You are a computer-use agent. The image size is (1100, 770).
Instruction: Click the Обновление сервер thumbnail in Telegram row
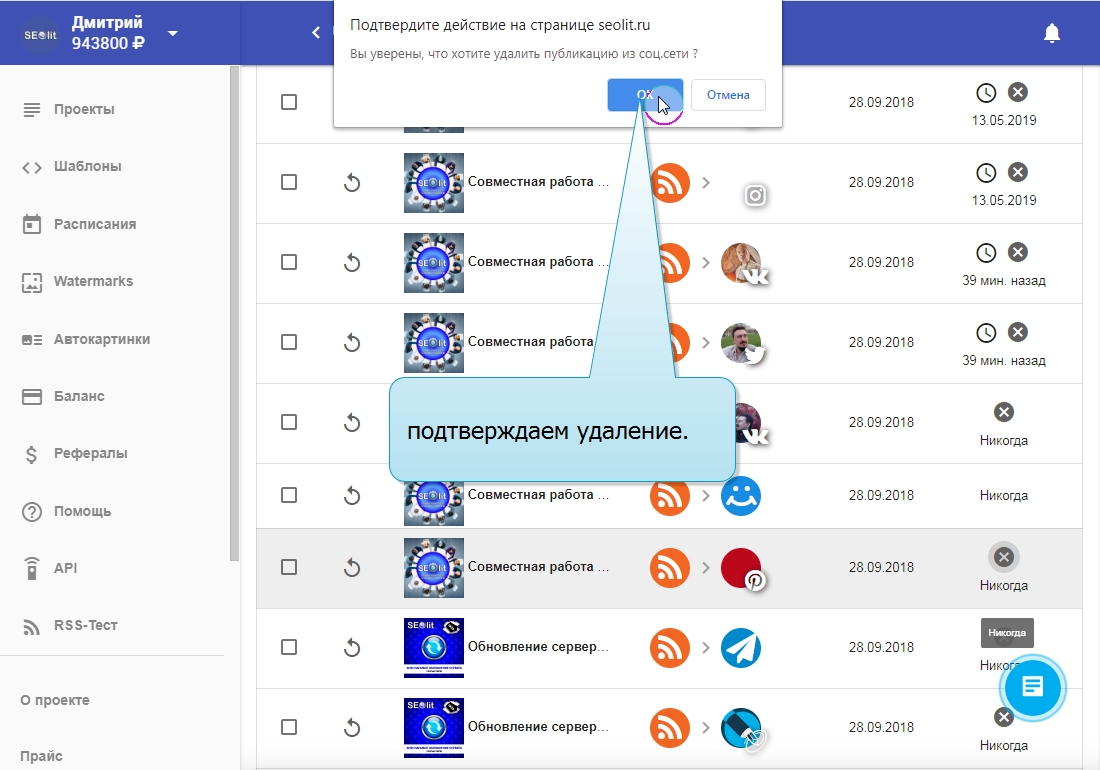[x=434, y=648]
